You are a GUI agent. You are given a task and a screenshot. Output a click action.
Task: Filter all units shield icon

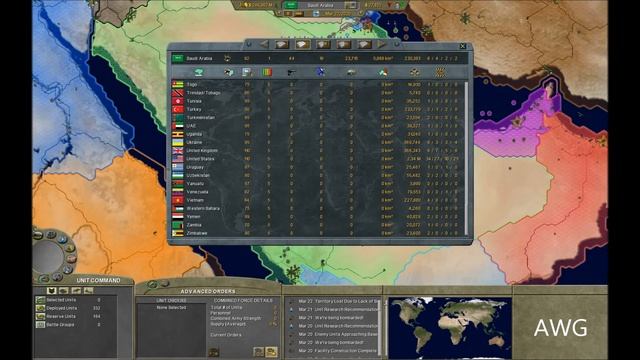[x=51, y=291]
